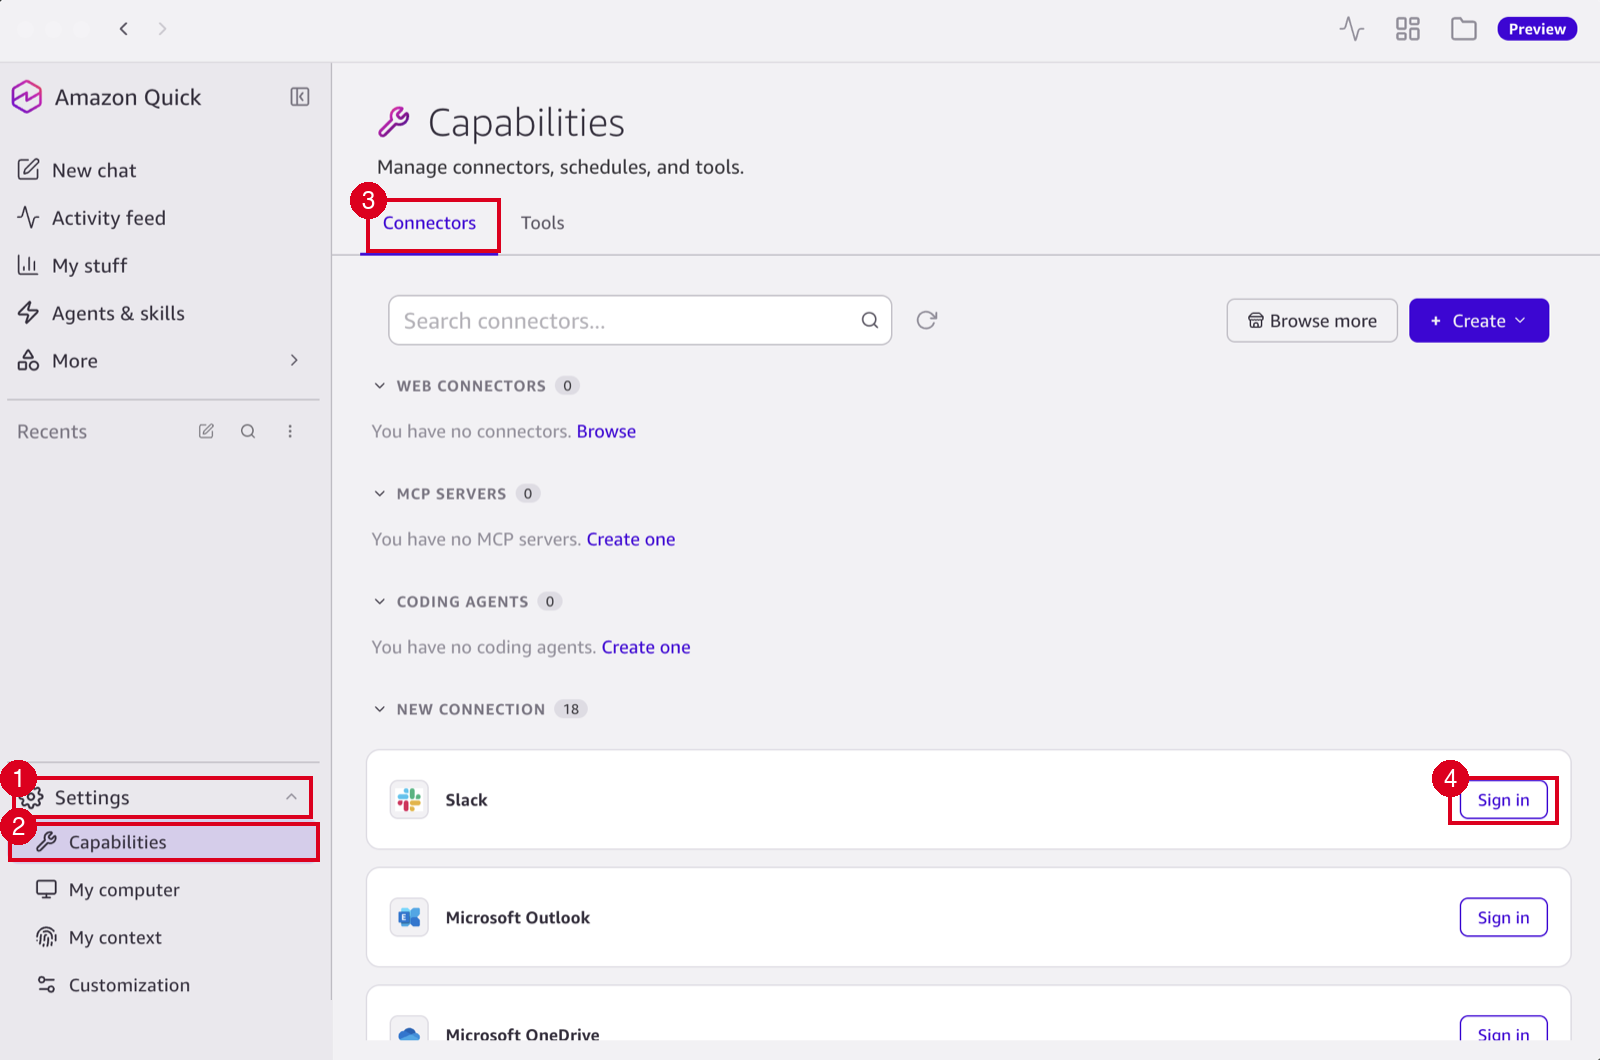Click the Recents label
1600x1060 pixels.
click(x=52, y=431)
